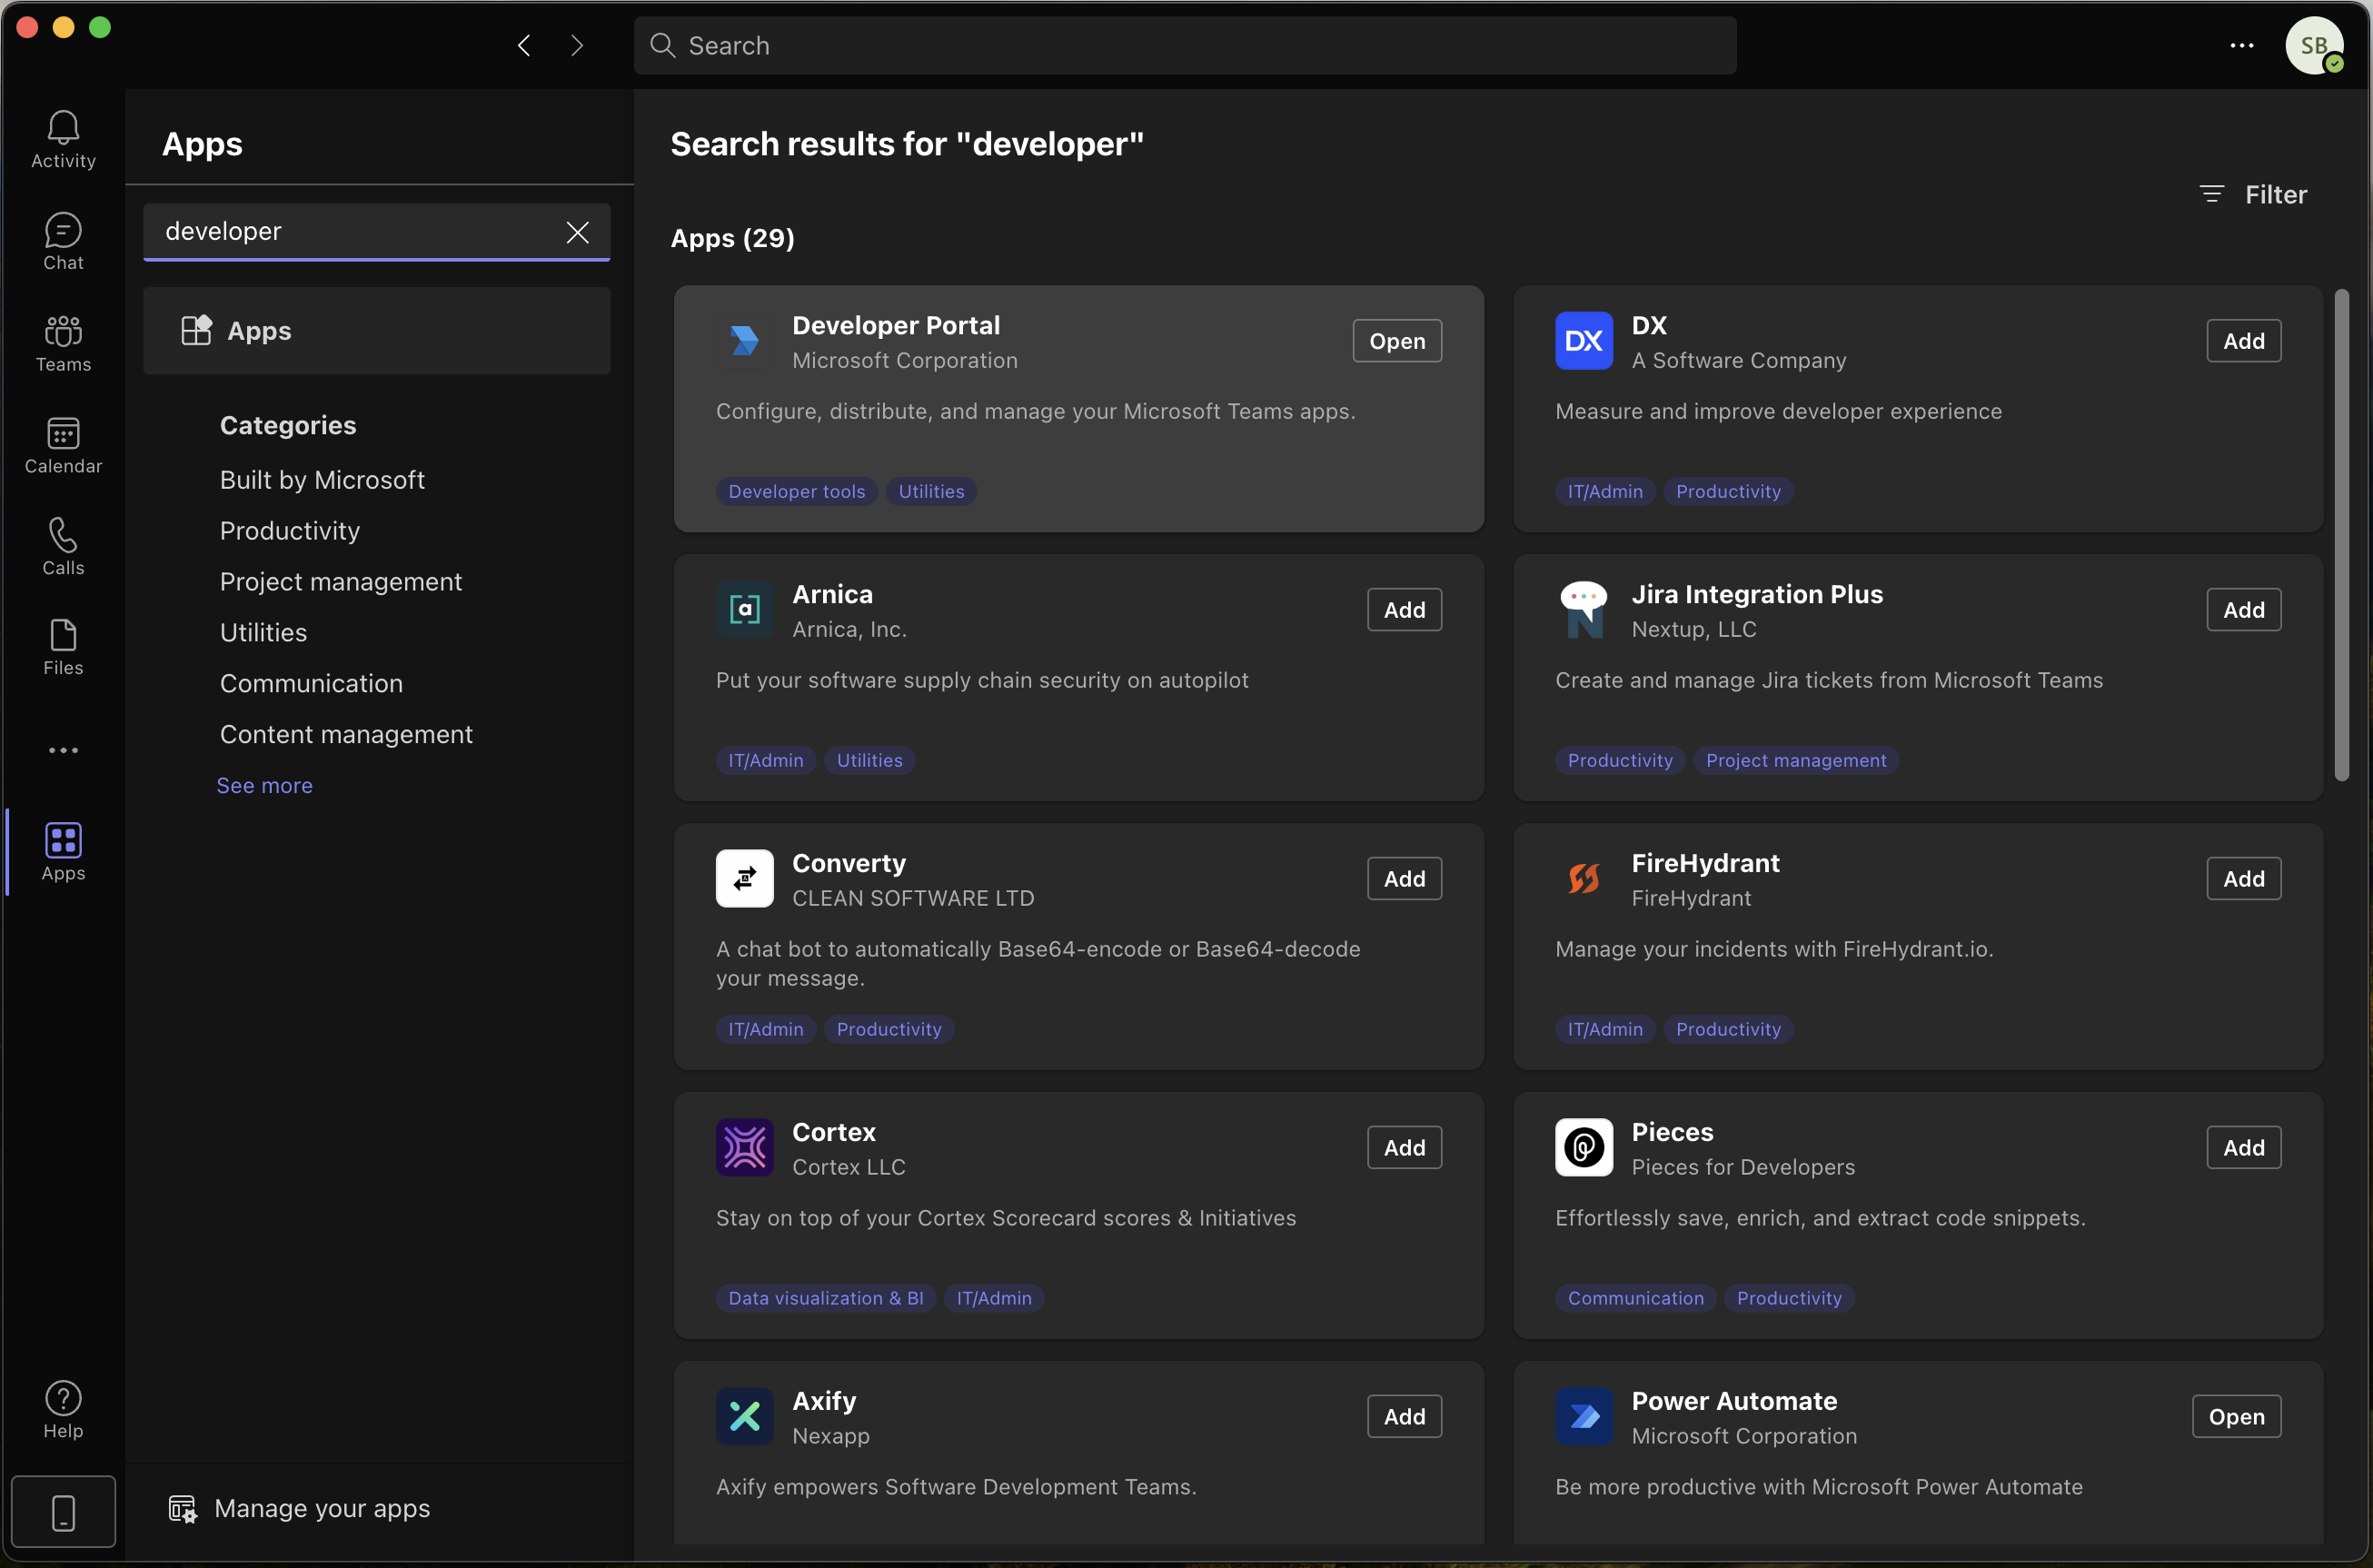Click the Cortex app title
The width and height of the screenshot is (2373, 1568).
pos(834,1133)
